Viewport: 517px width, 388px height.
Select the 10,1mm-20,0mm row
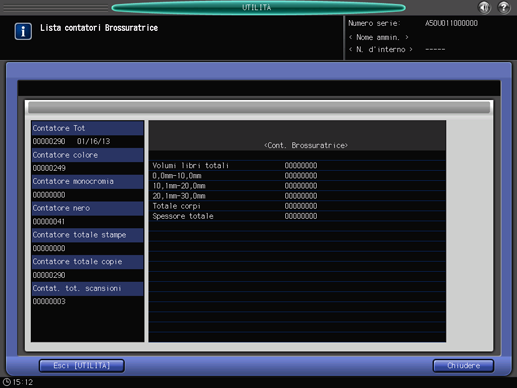coord(297,186)
